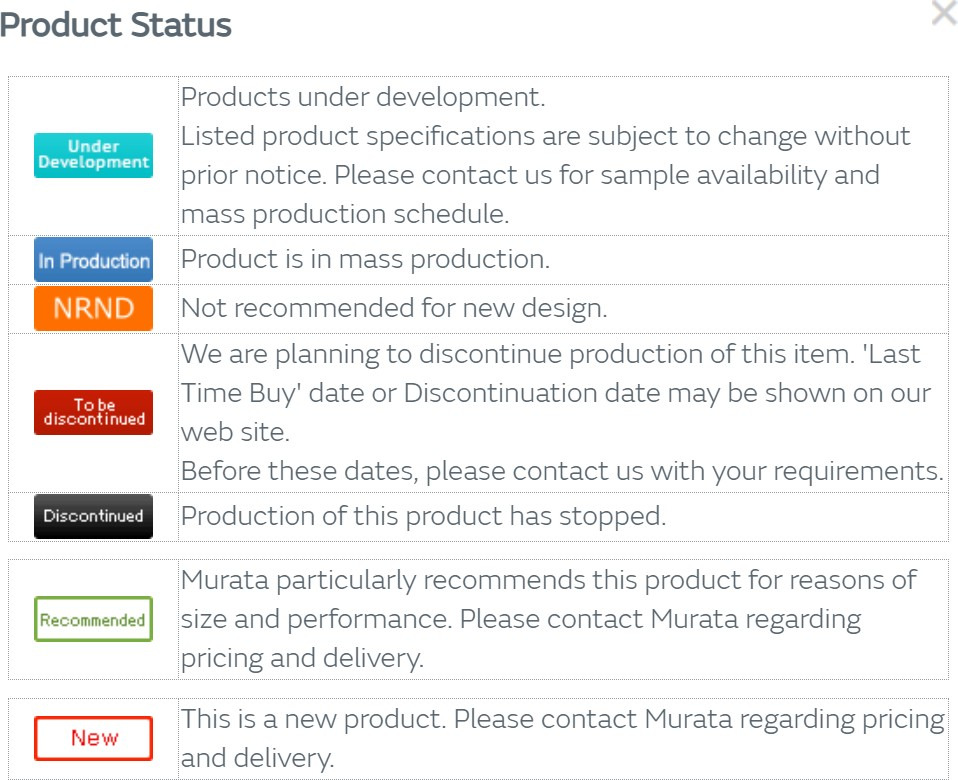Click 'Not recommended for new design.' description

pyautogui.click(x=393, y=308)
